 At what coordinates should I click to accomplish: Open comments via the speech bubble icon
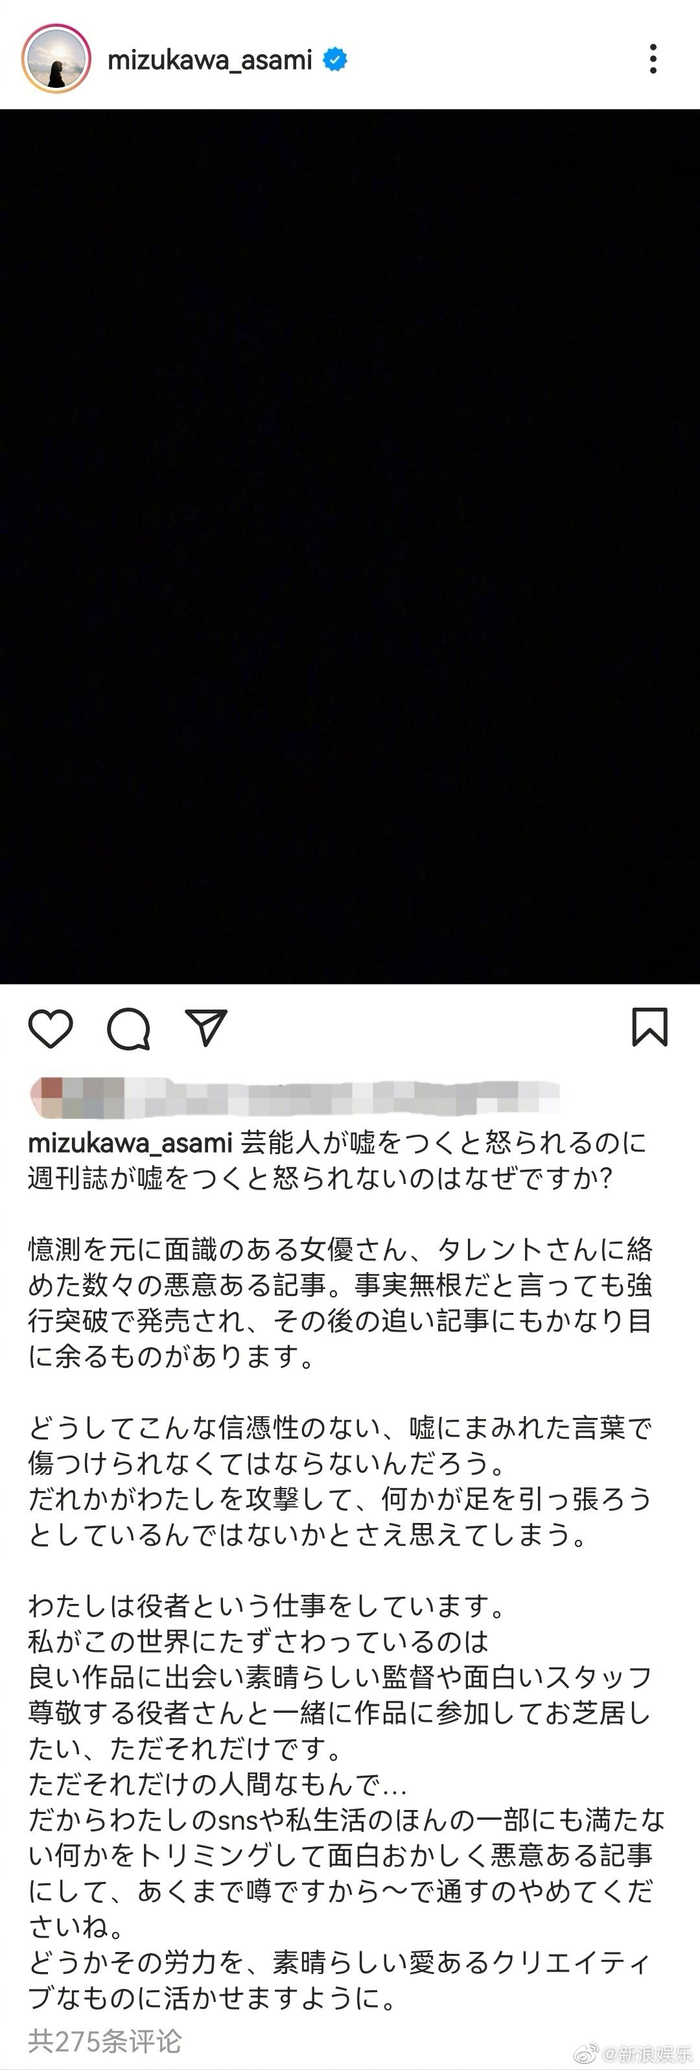pyautogui.click(x=129, y=1028)
